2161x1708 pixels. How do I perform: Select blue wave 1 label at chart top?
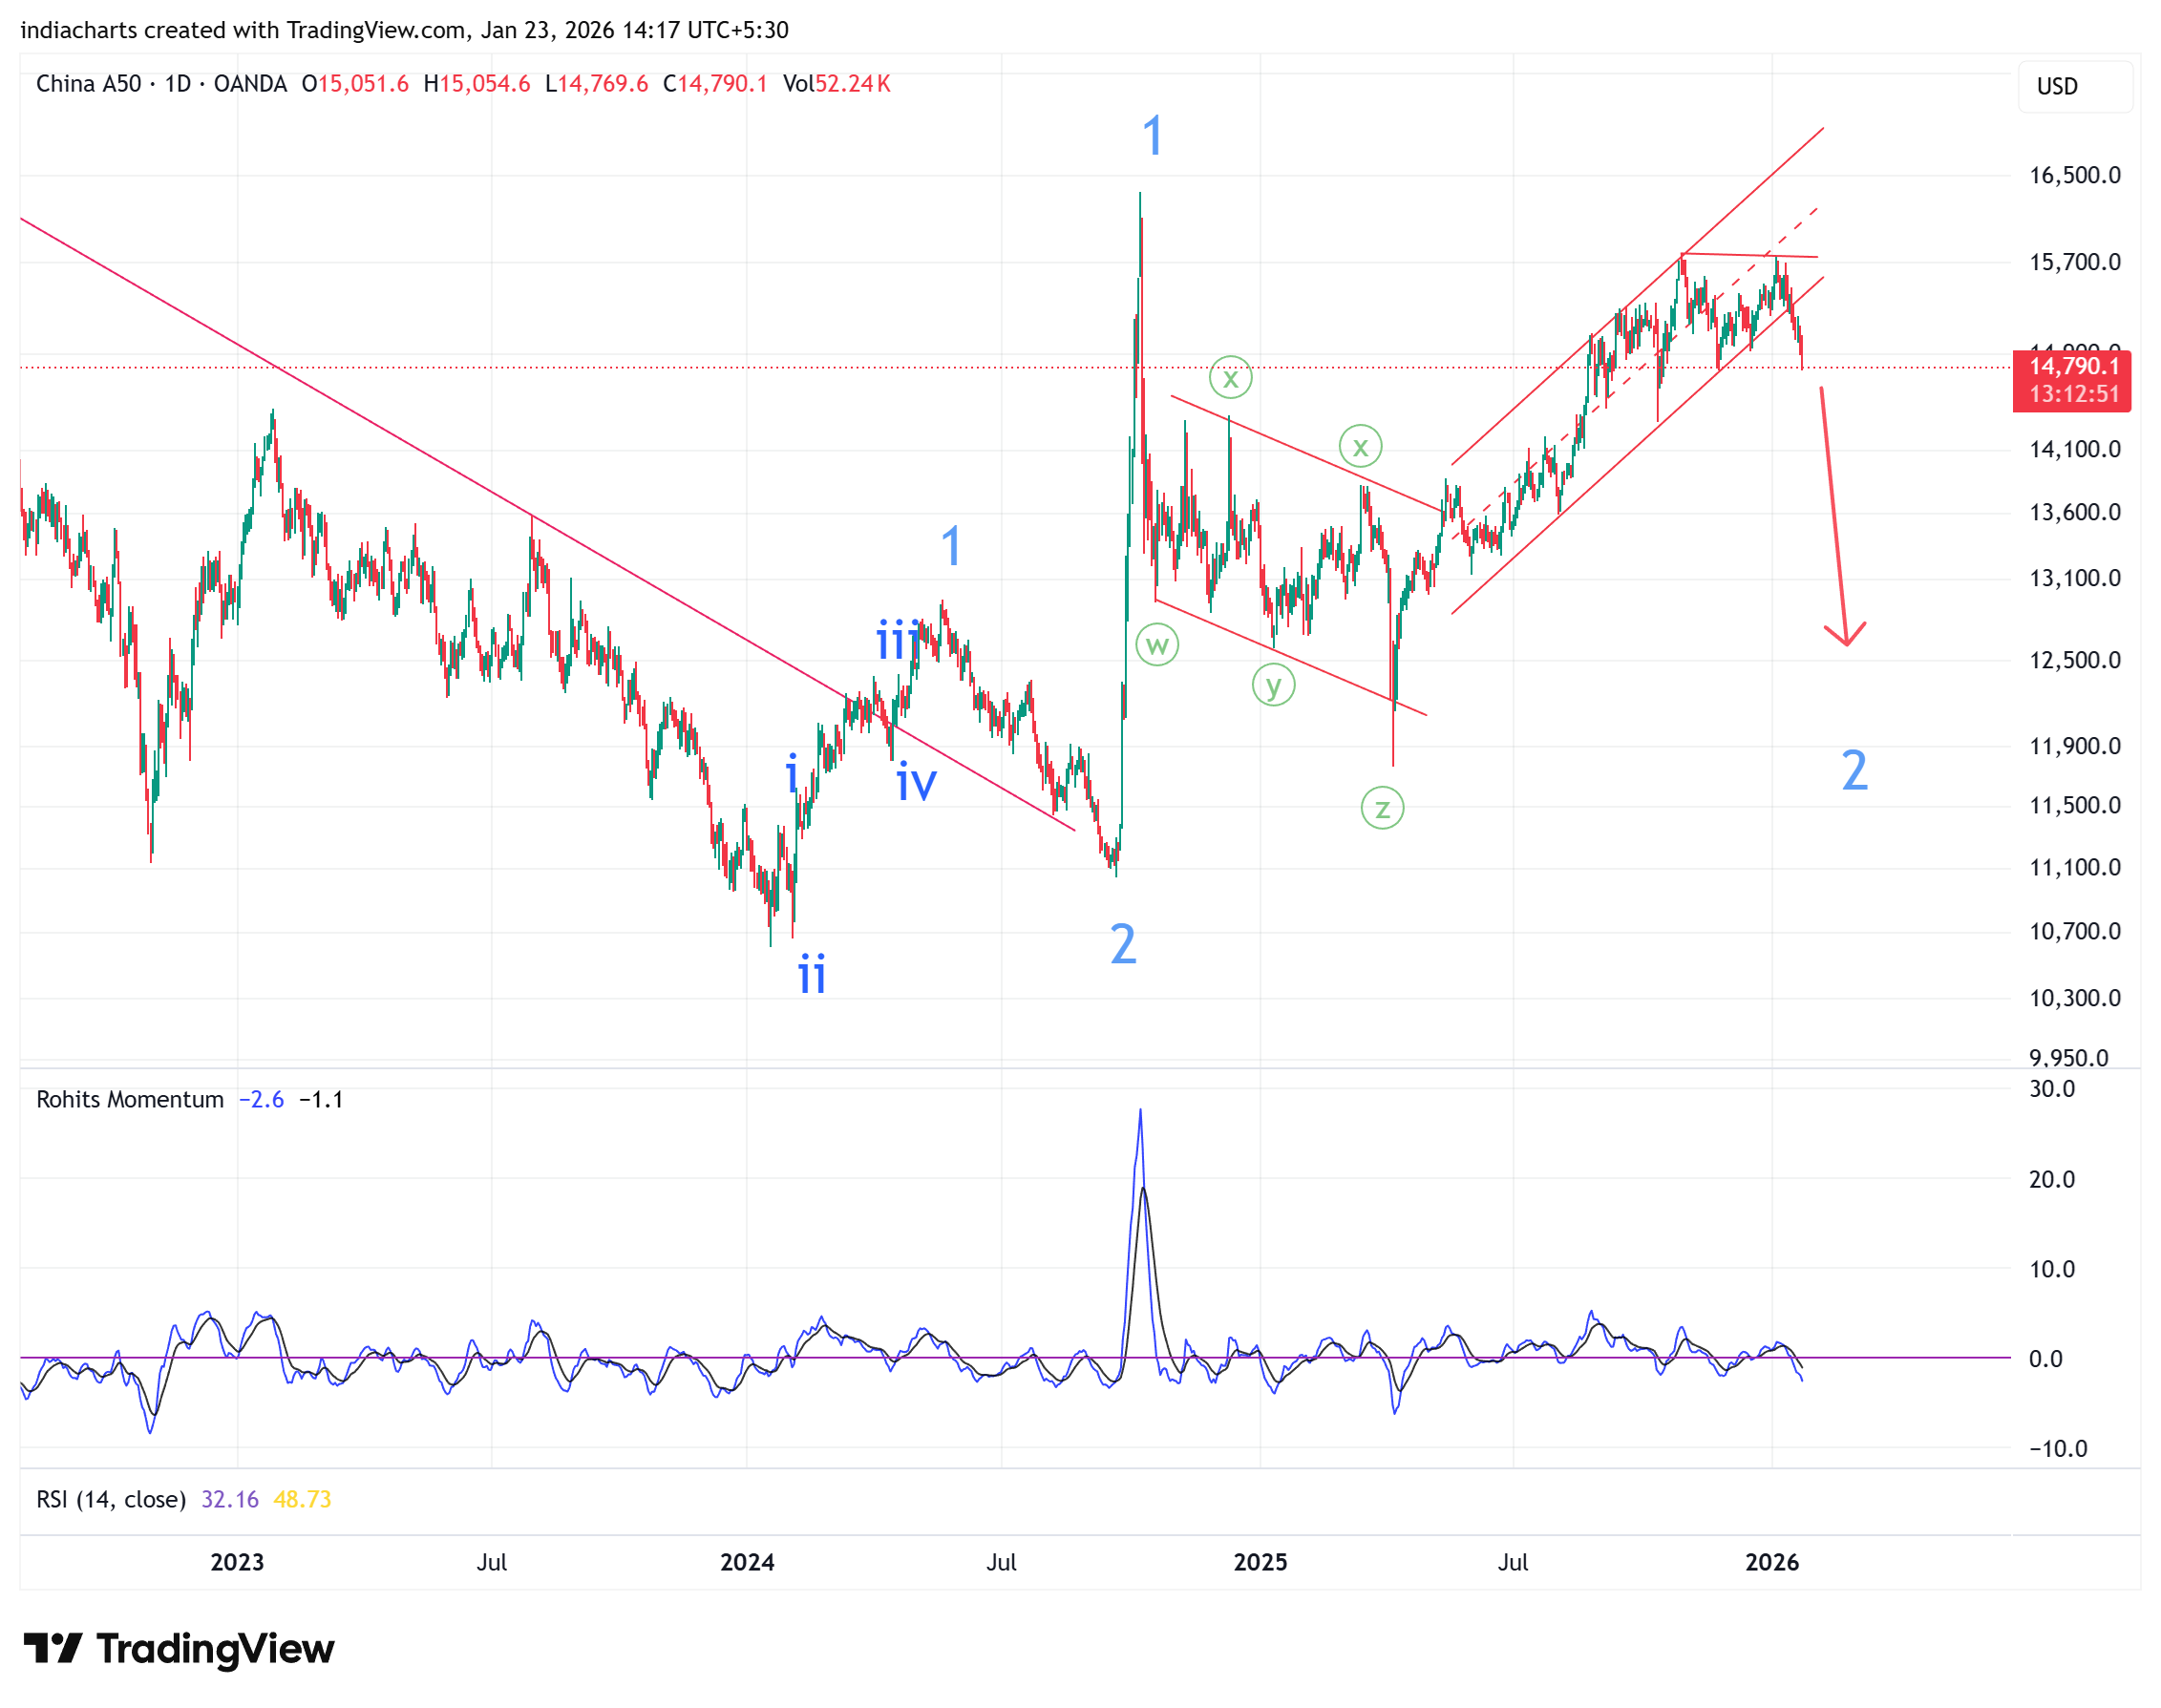point(1152,136)
